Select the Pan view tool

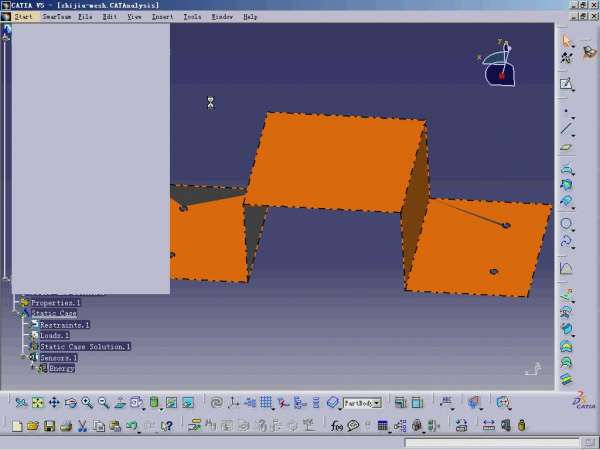(54, 403)
